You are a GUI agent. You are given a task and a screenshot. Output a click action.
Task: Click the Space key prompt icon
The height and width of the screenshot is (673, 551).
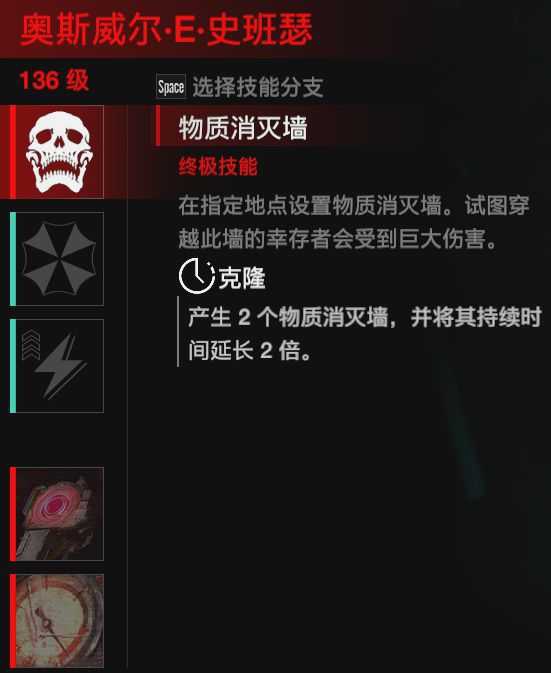pos(171,87)
